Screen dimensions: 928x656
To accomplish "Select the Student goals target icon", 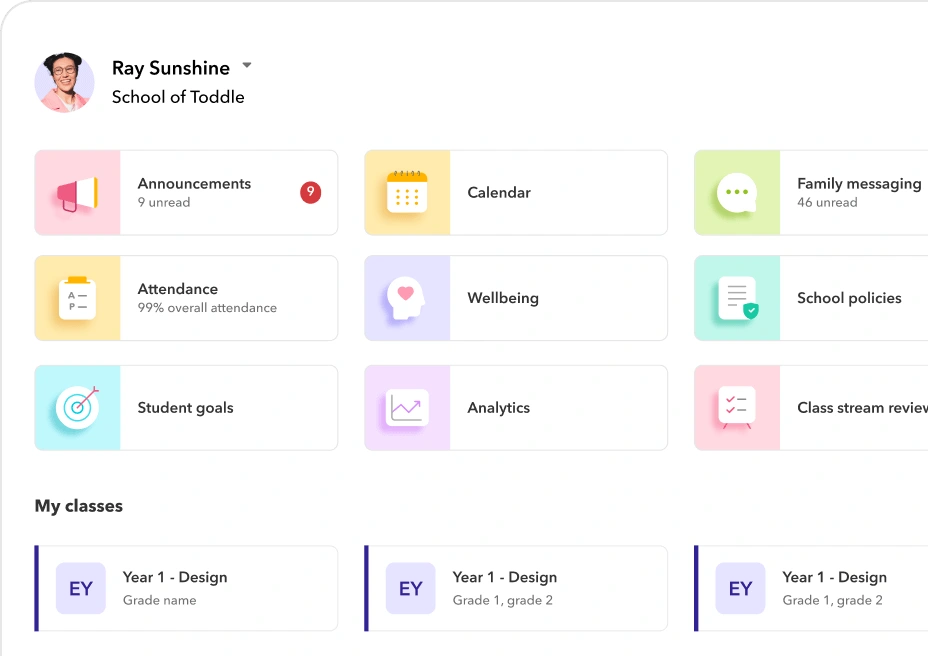I will [x=78, y=407].
